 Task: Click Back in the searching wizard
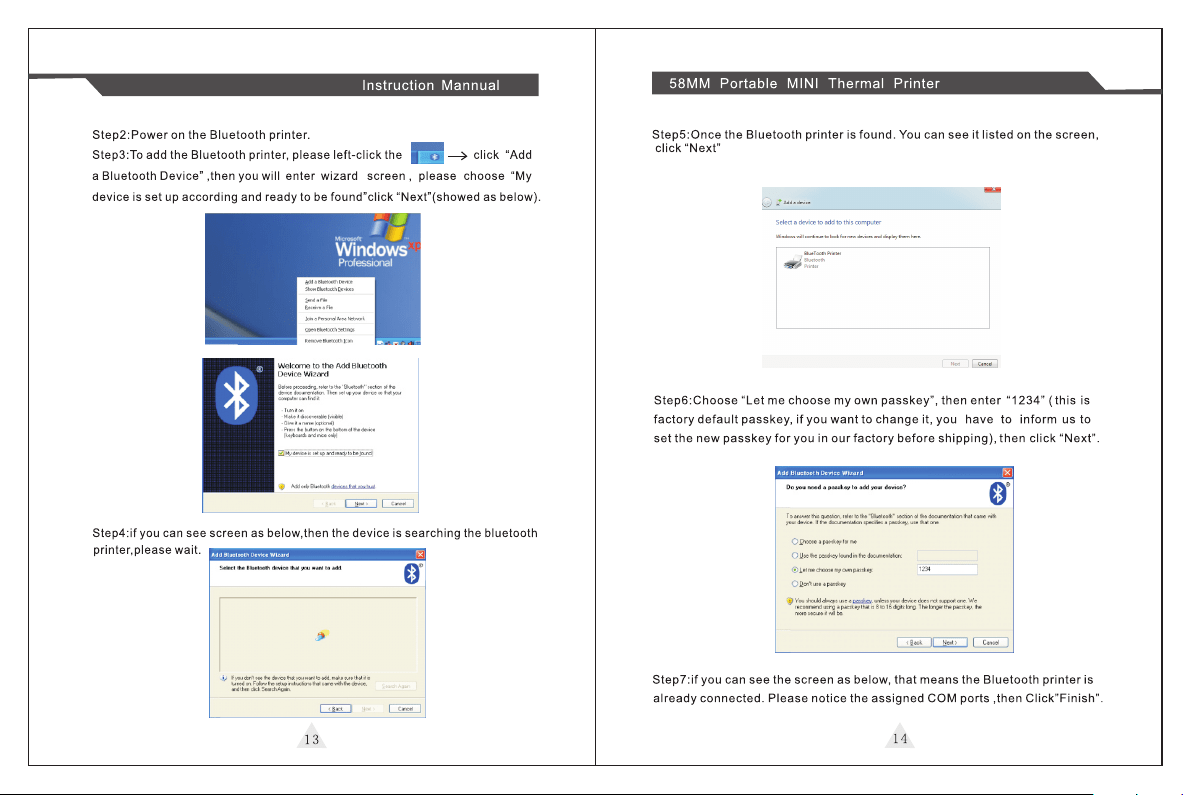point(335,708)
